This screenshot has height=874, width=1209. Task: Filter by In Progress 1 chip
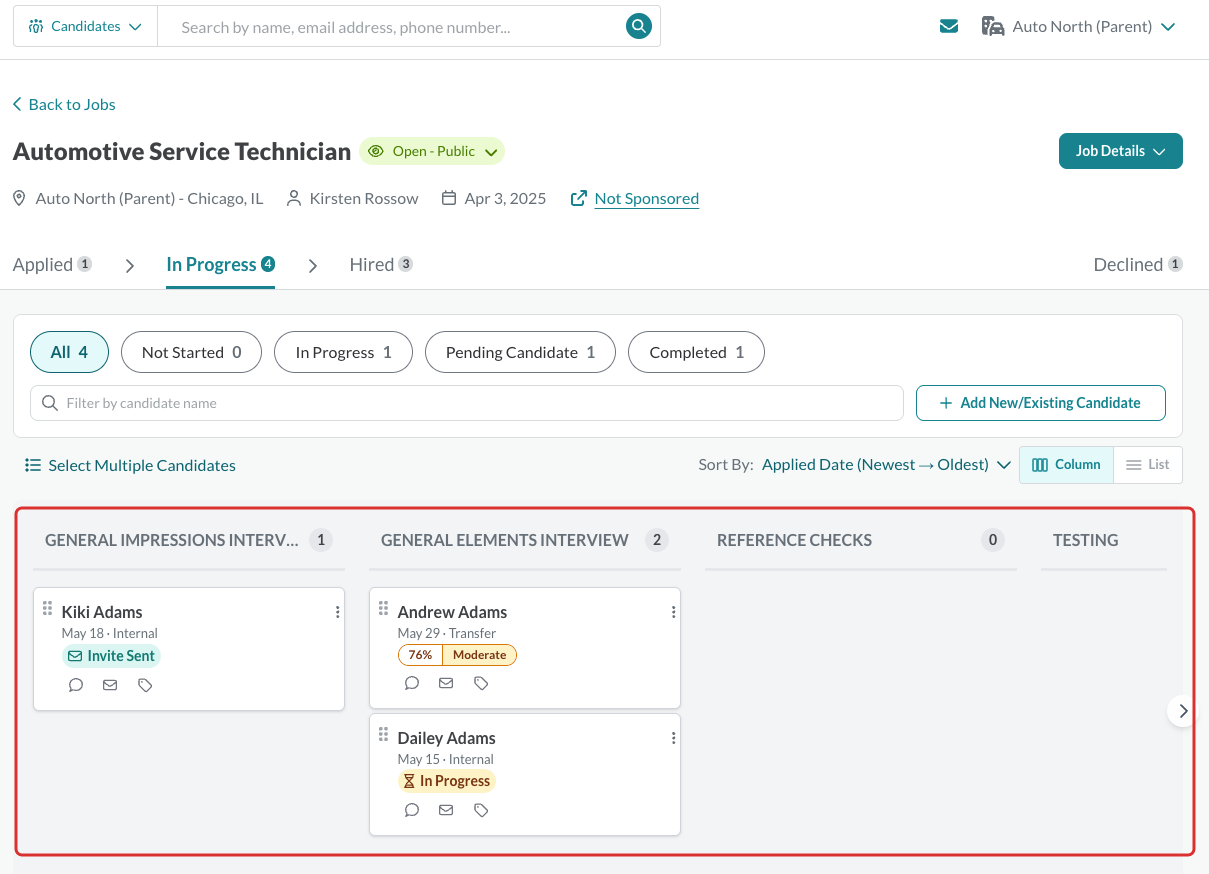tap(343, 352)
